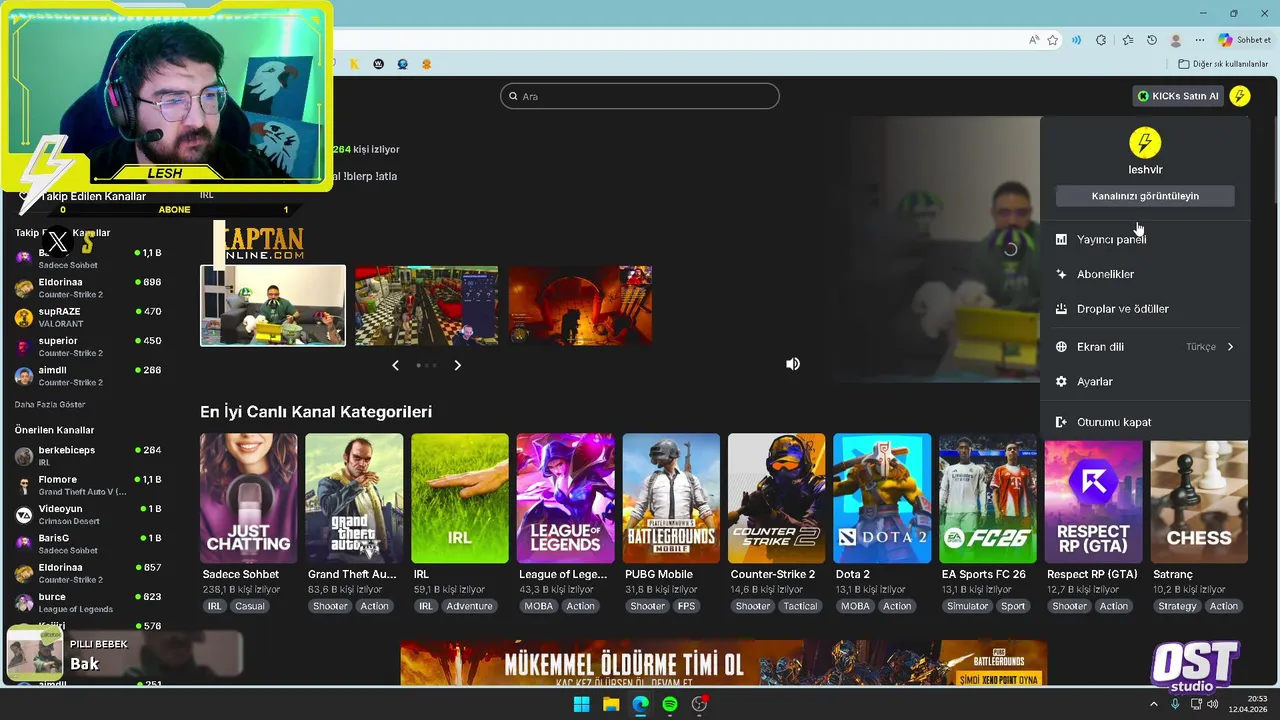
Task: Open aimdll channel in followed list
Action: (88, 375)
